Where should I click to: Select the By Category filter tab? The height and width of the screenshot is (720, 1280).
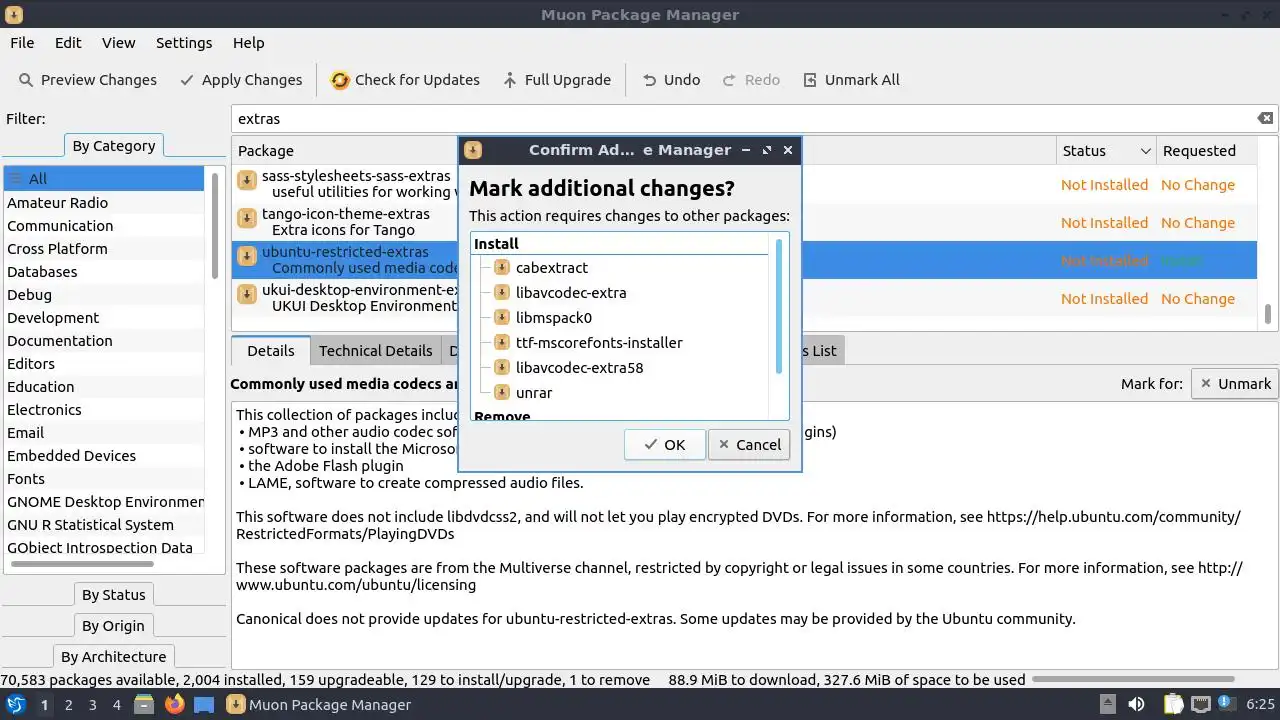pyautogui.click(x=113, y=146)
